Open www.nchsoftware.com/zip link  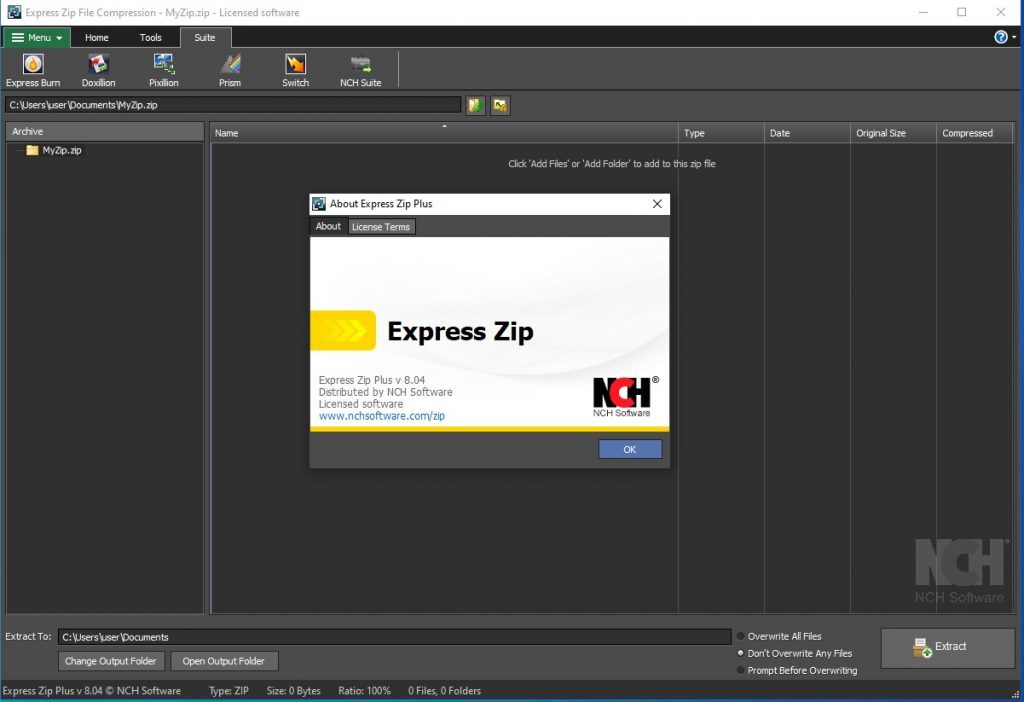pyautogui.click(x=381, y=416)
